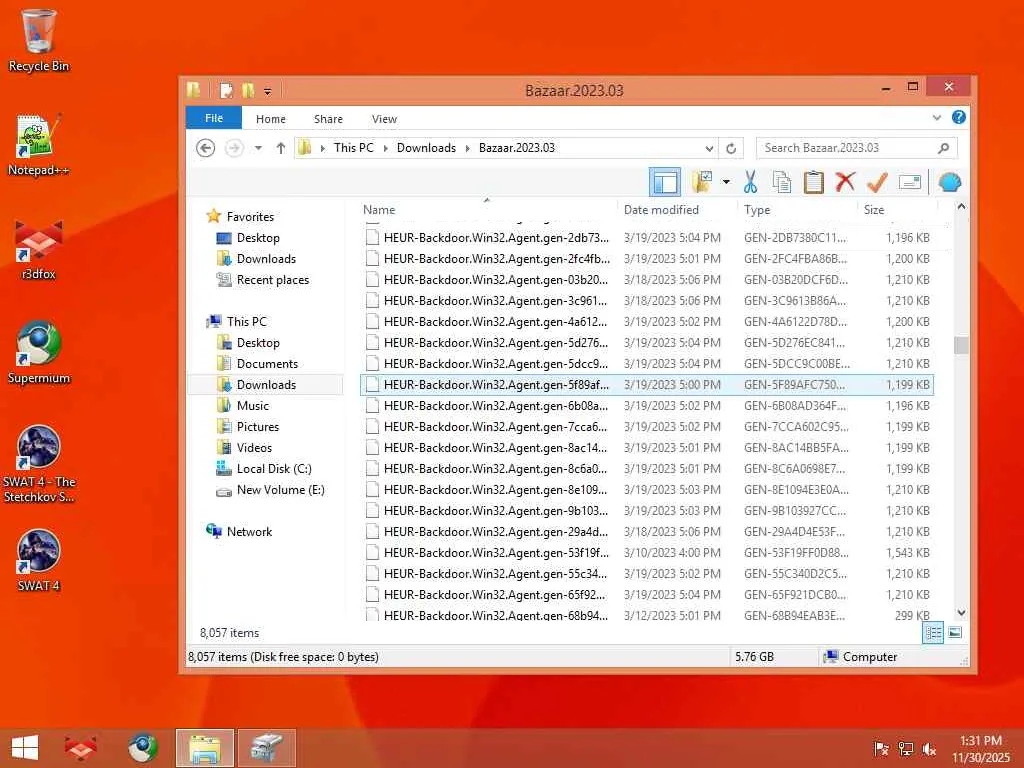Click the vertical scrollbar thumb

pyautogui.click(x=961, y=345)
